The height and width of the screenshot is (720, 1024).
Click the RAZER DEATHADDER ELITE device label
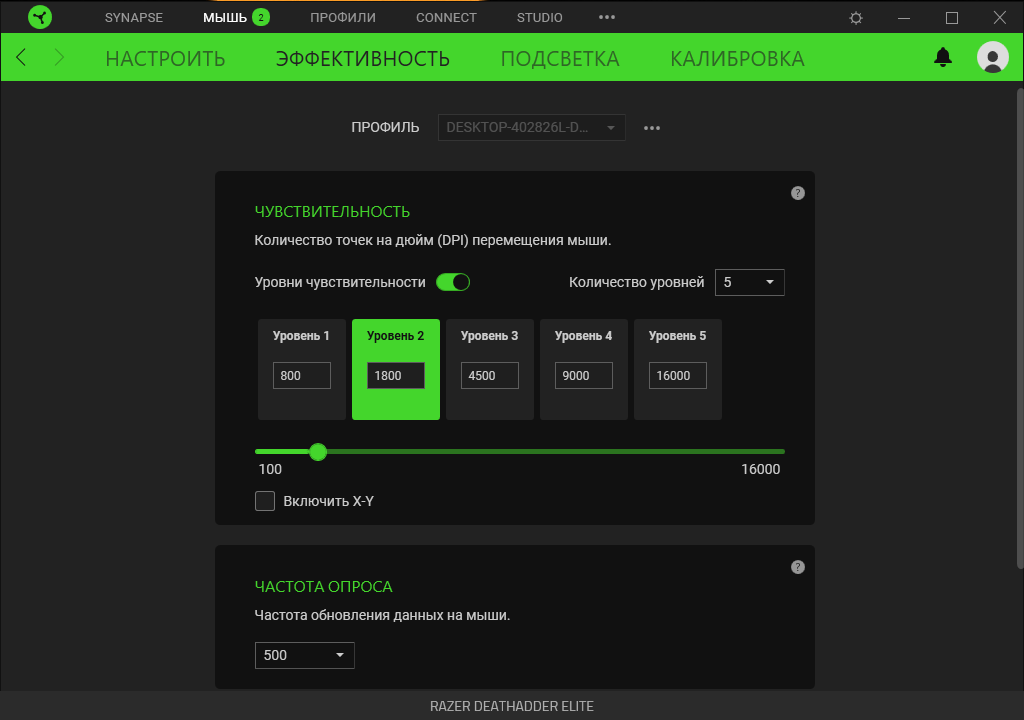tap(512, 706)
